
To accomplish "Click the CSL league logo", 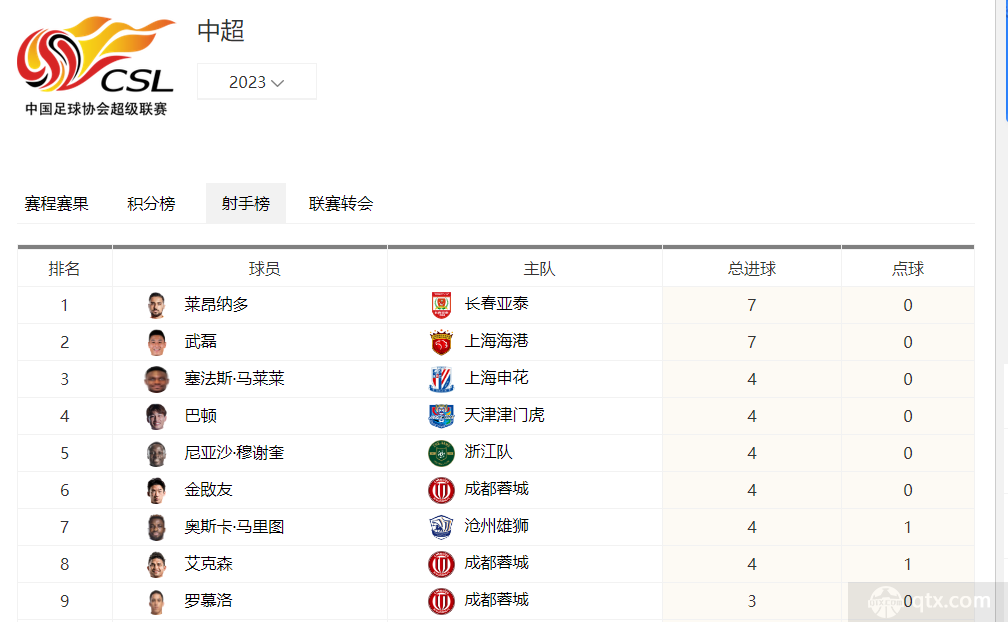I will [x=96, y=66].
